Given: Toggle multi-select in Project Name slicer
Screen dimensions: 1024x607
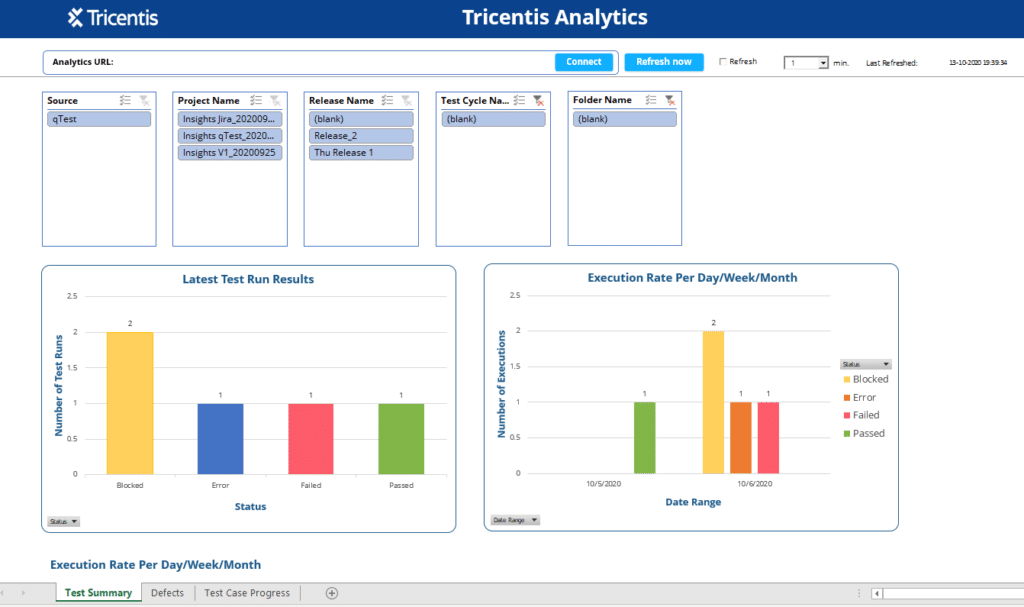Looking at the screenshot, I should (256, 100).
